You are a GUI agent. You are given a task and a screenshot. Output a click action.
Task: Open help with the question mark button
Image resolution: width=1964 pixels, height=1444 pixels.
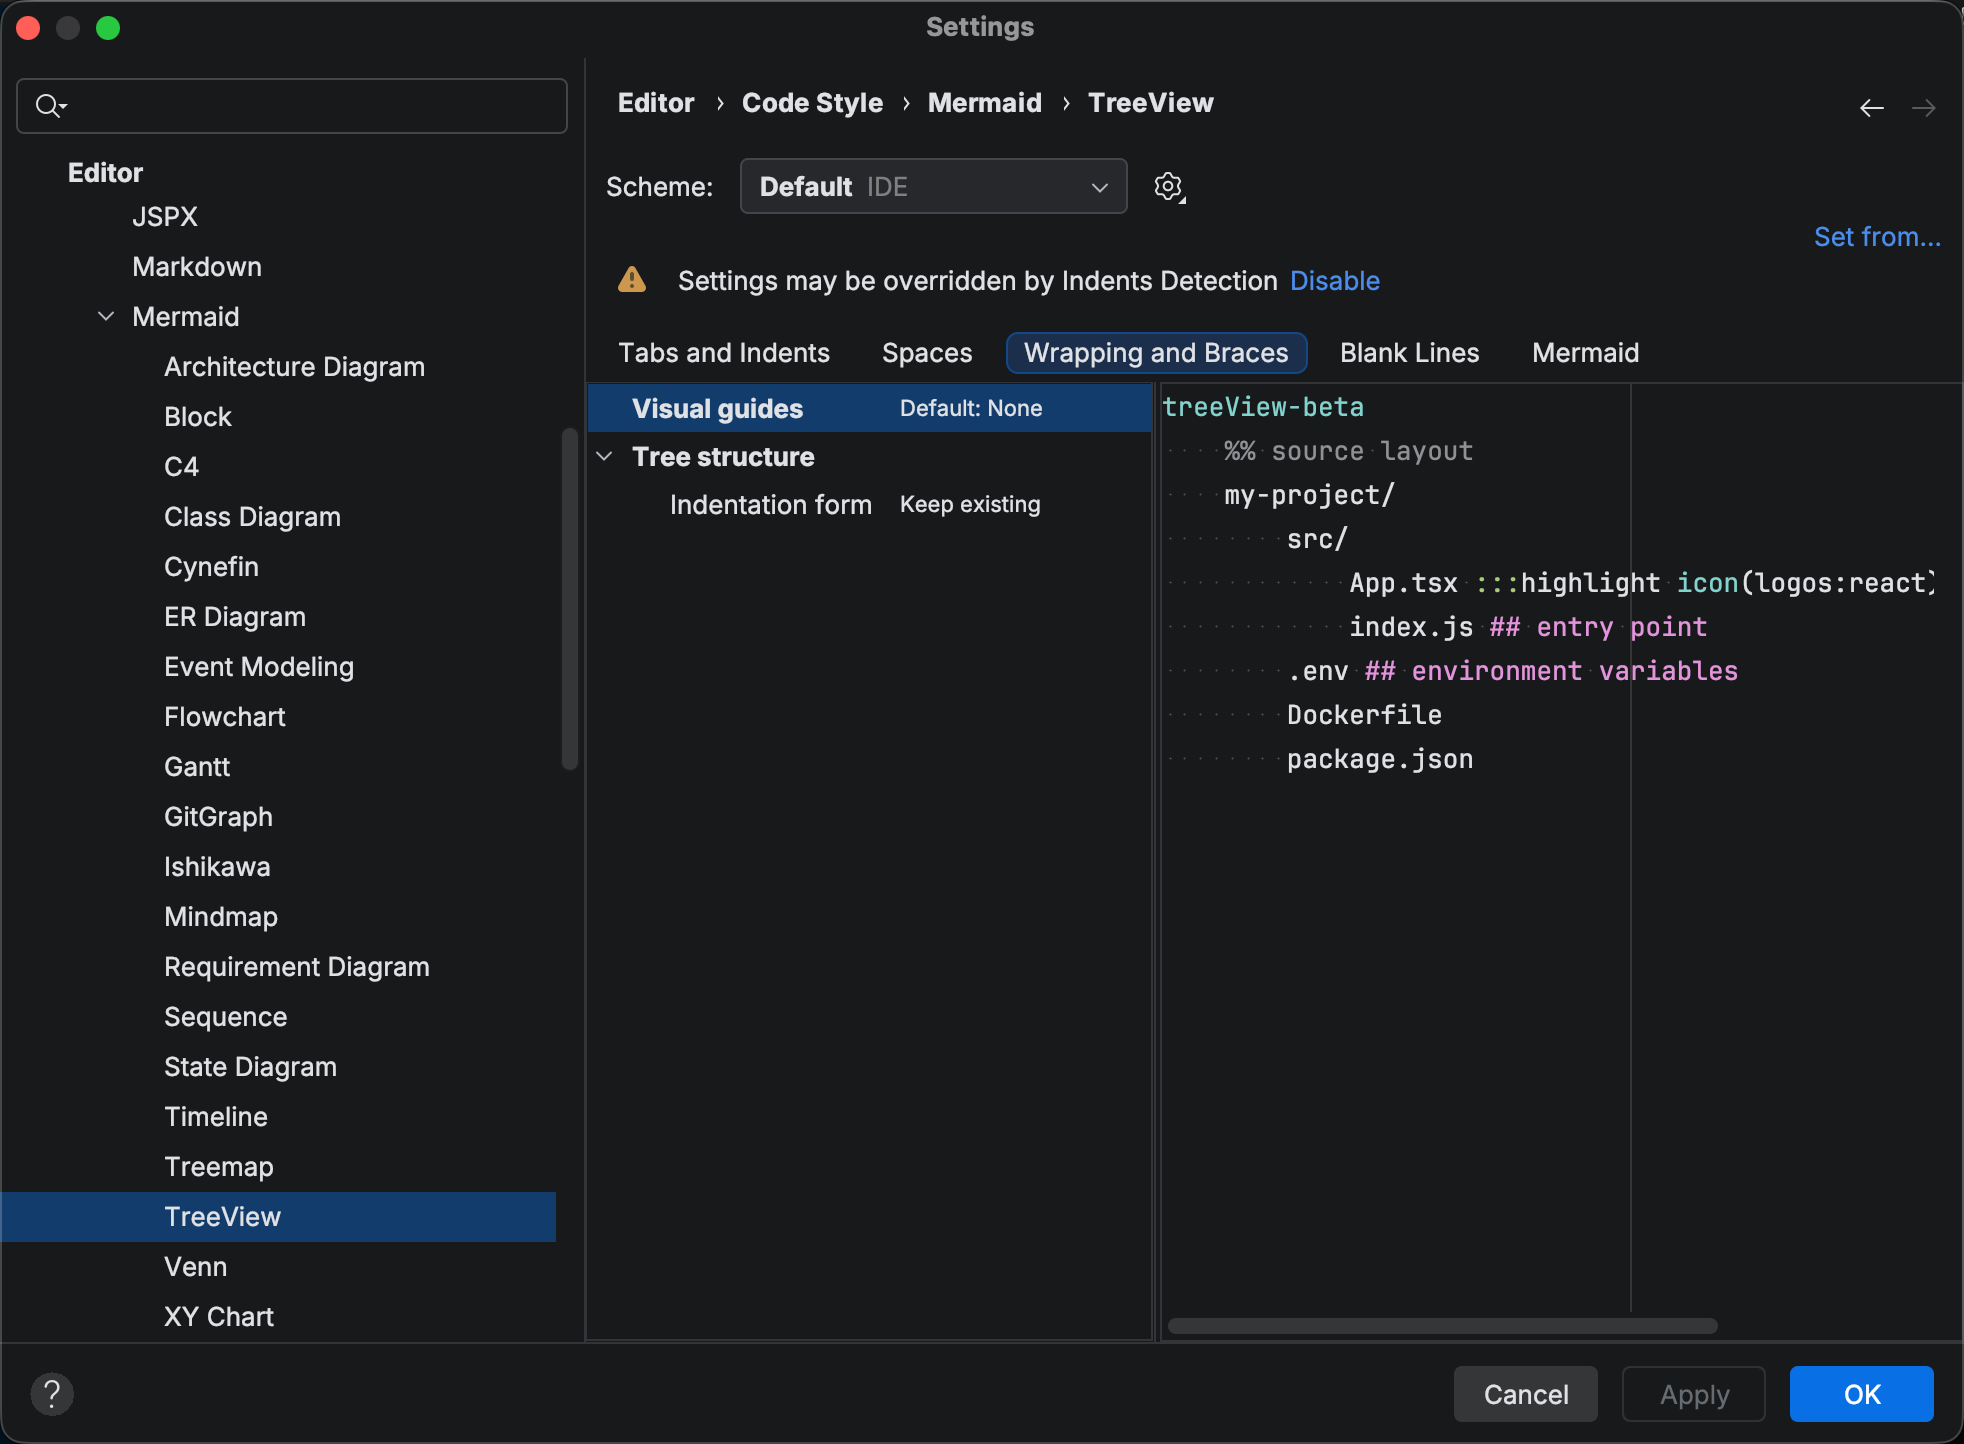pos(52,1394)
